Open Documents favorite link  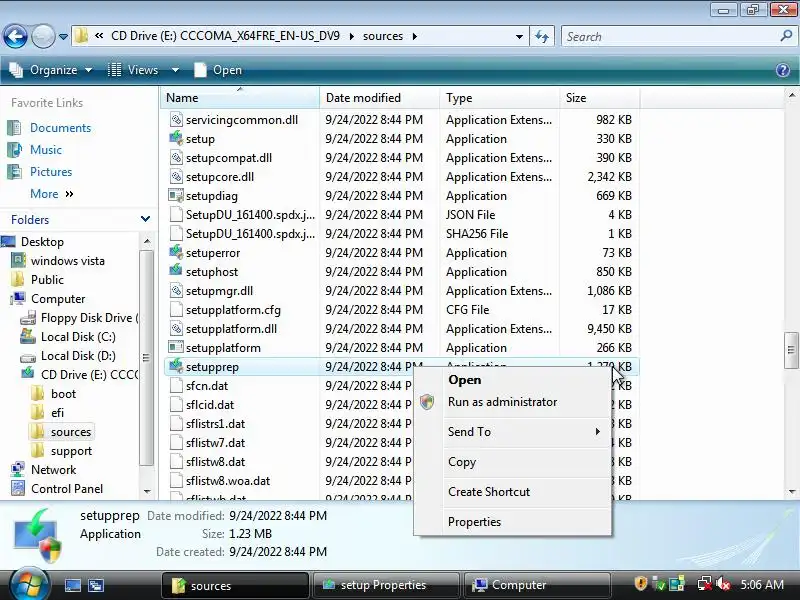click(60, 128)
